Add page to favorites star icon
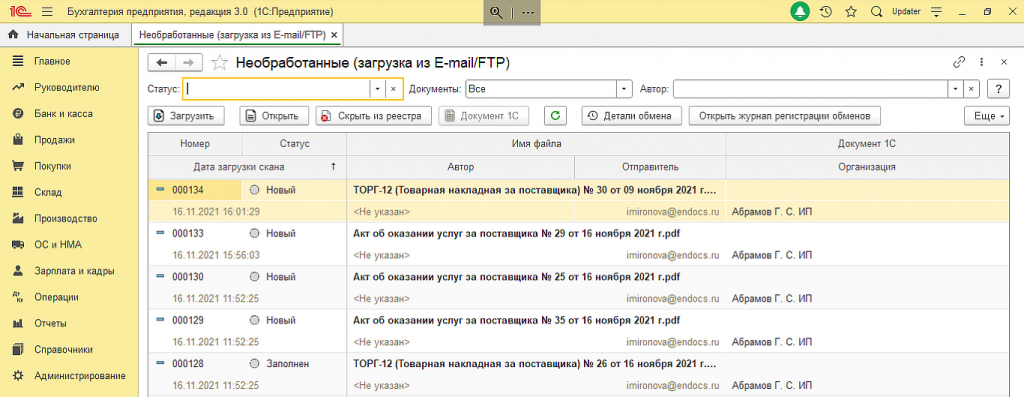The height and width of the screenshot is (397, 1024). tap(850, 12)
